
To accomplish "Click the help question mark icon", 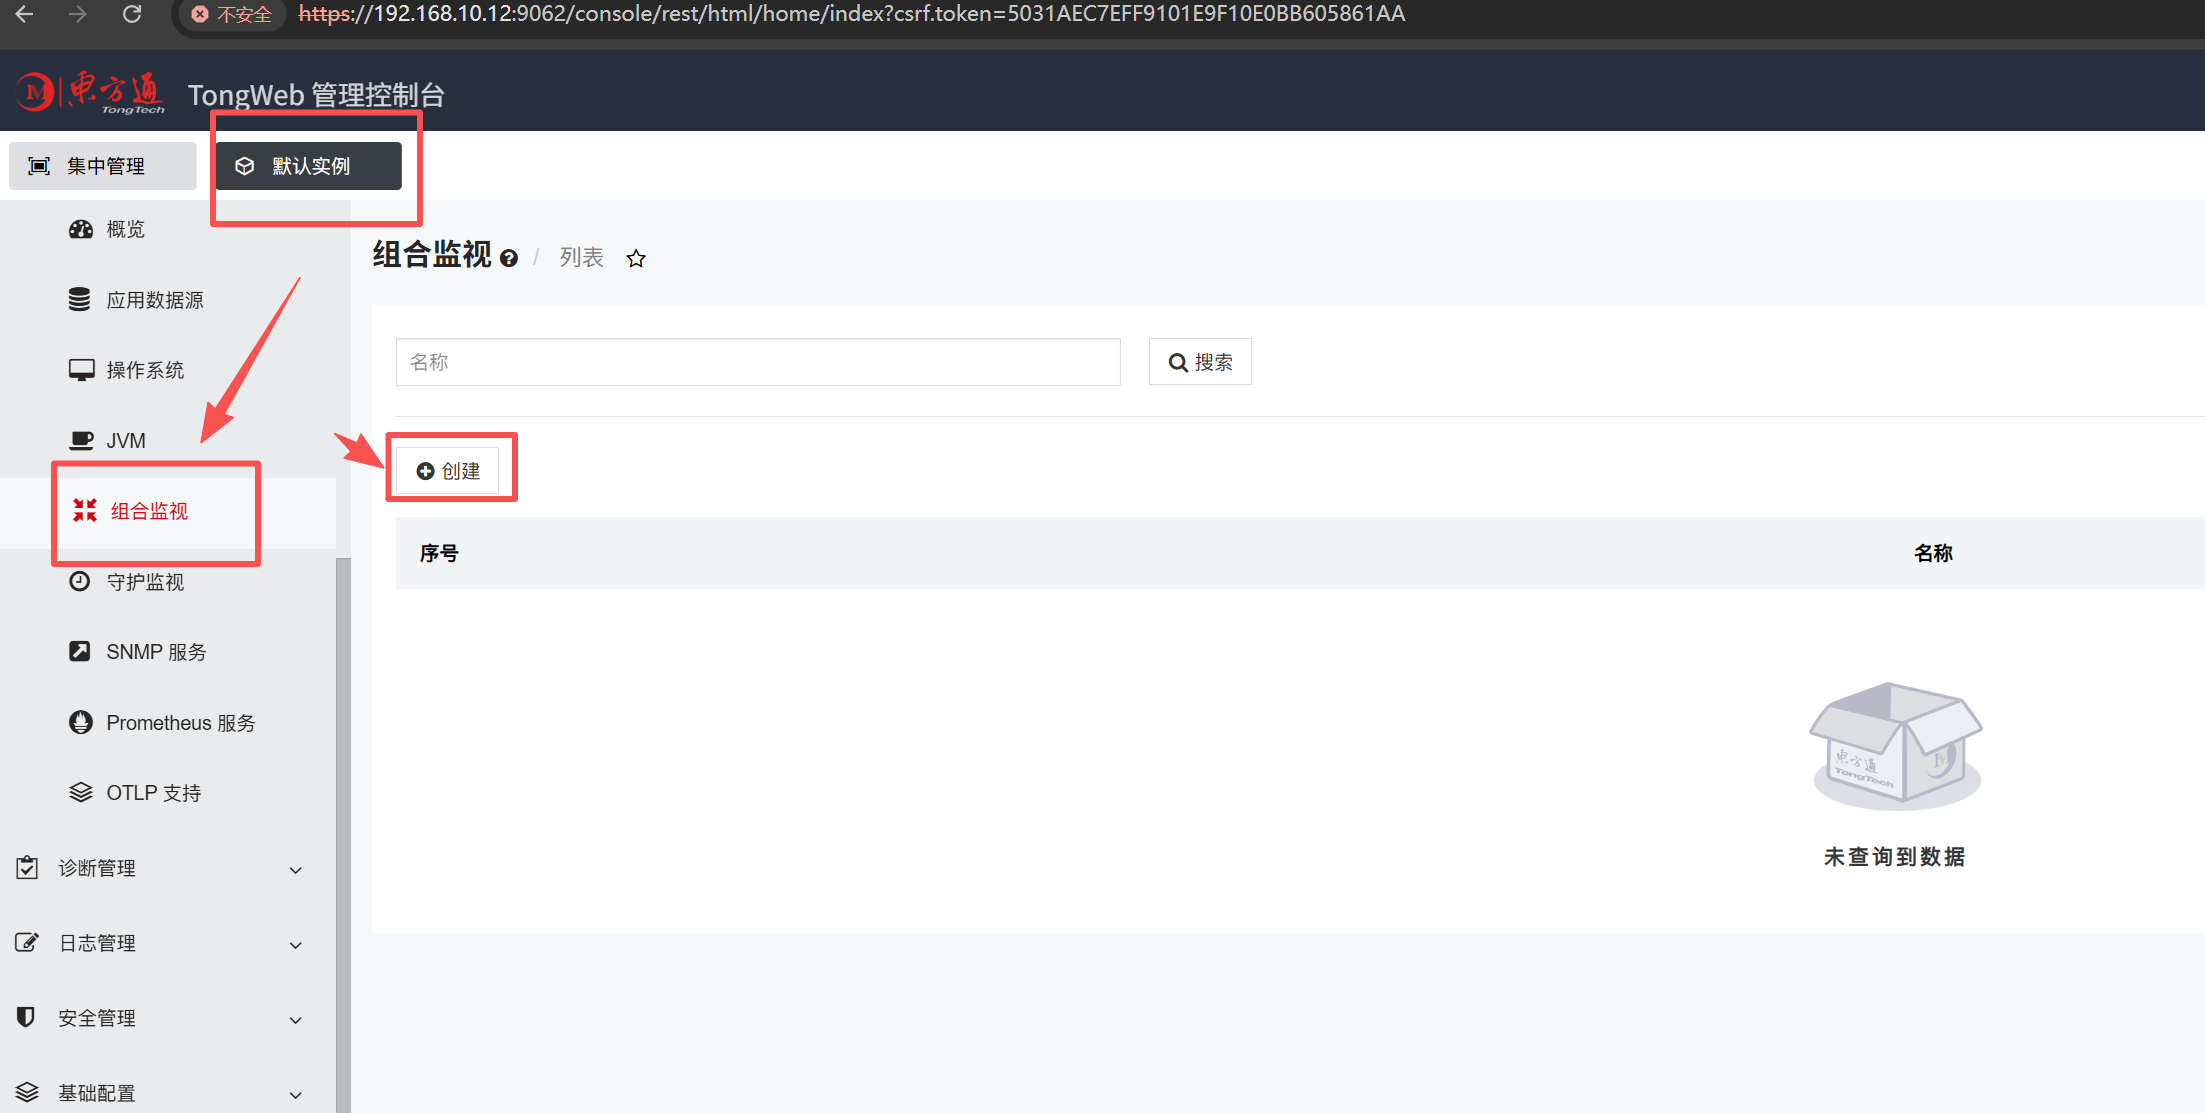I will click(509, 259).
